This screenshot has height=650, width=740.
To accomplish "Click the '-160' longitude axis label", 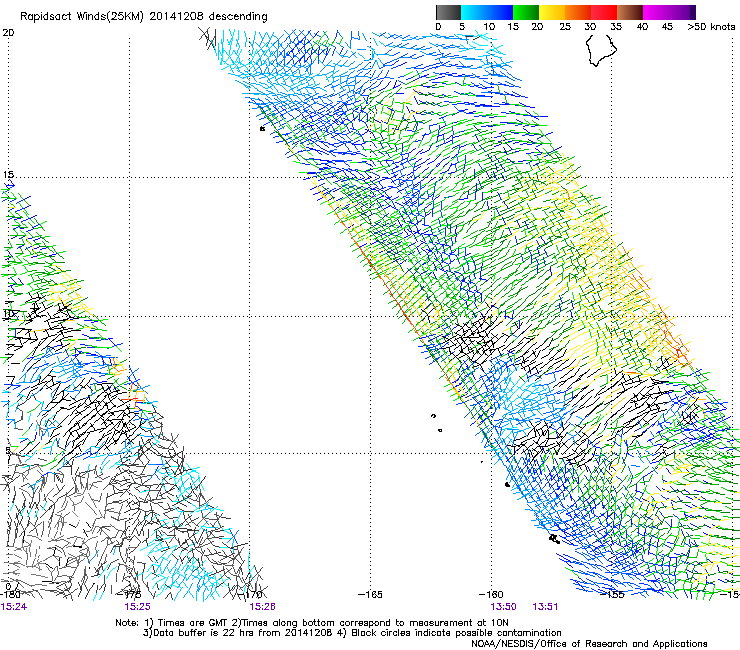I will (491, 595).
